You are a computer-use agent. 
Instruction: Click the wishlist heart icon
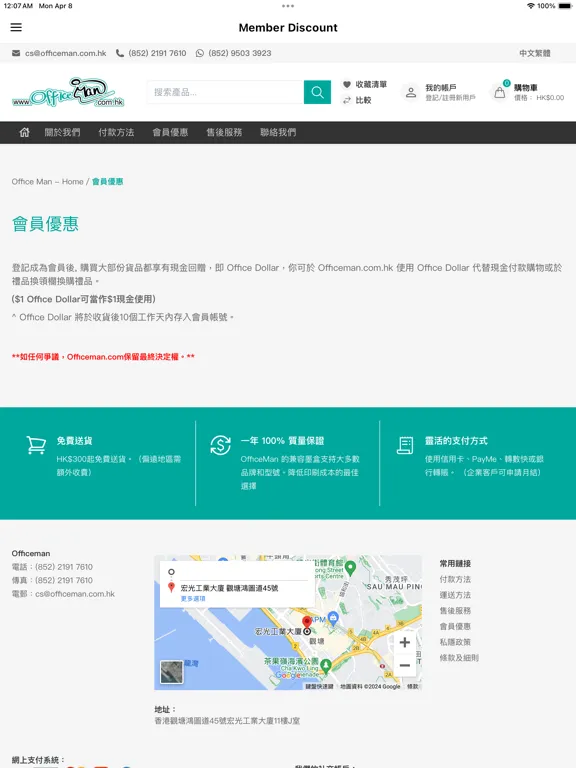pos(347,84)
